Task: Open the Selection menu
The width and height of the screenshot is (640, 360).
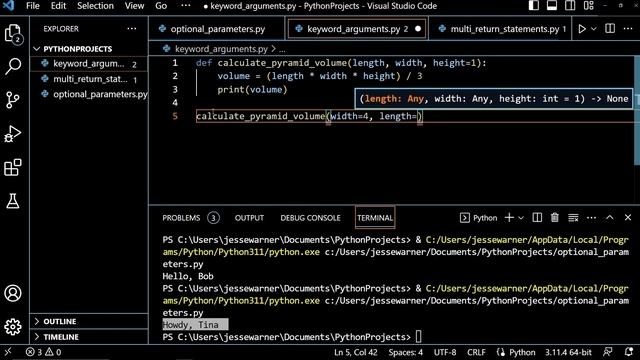Action: [x=96, y=6]
